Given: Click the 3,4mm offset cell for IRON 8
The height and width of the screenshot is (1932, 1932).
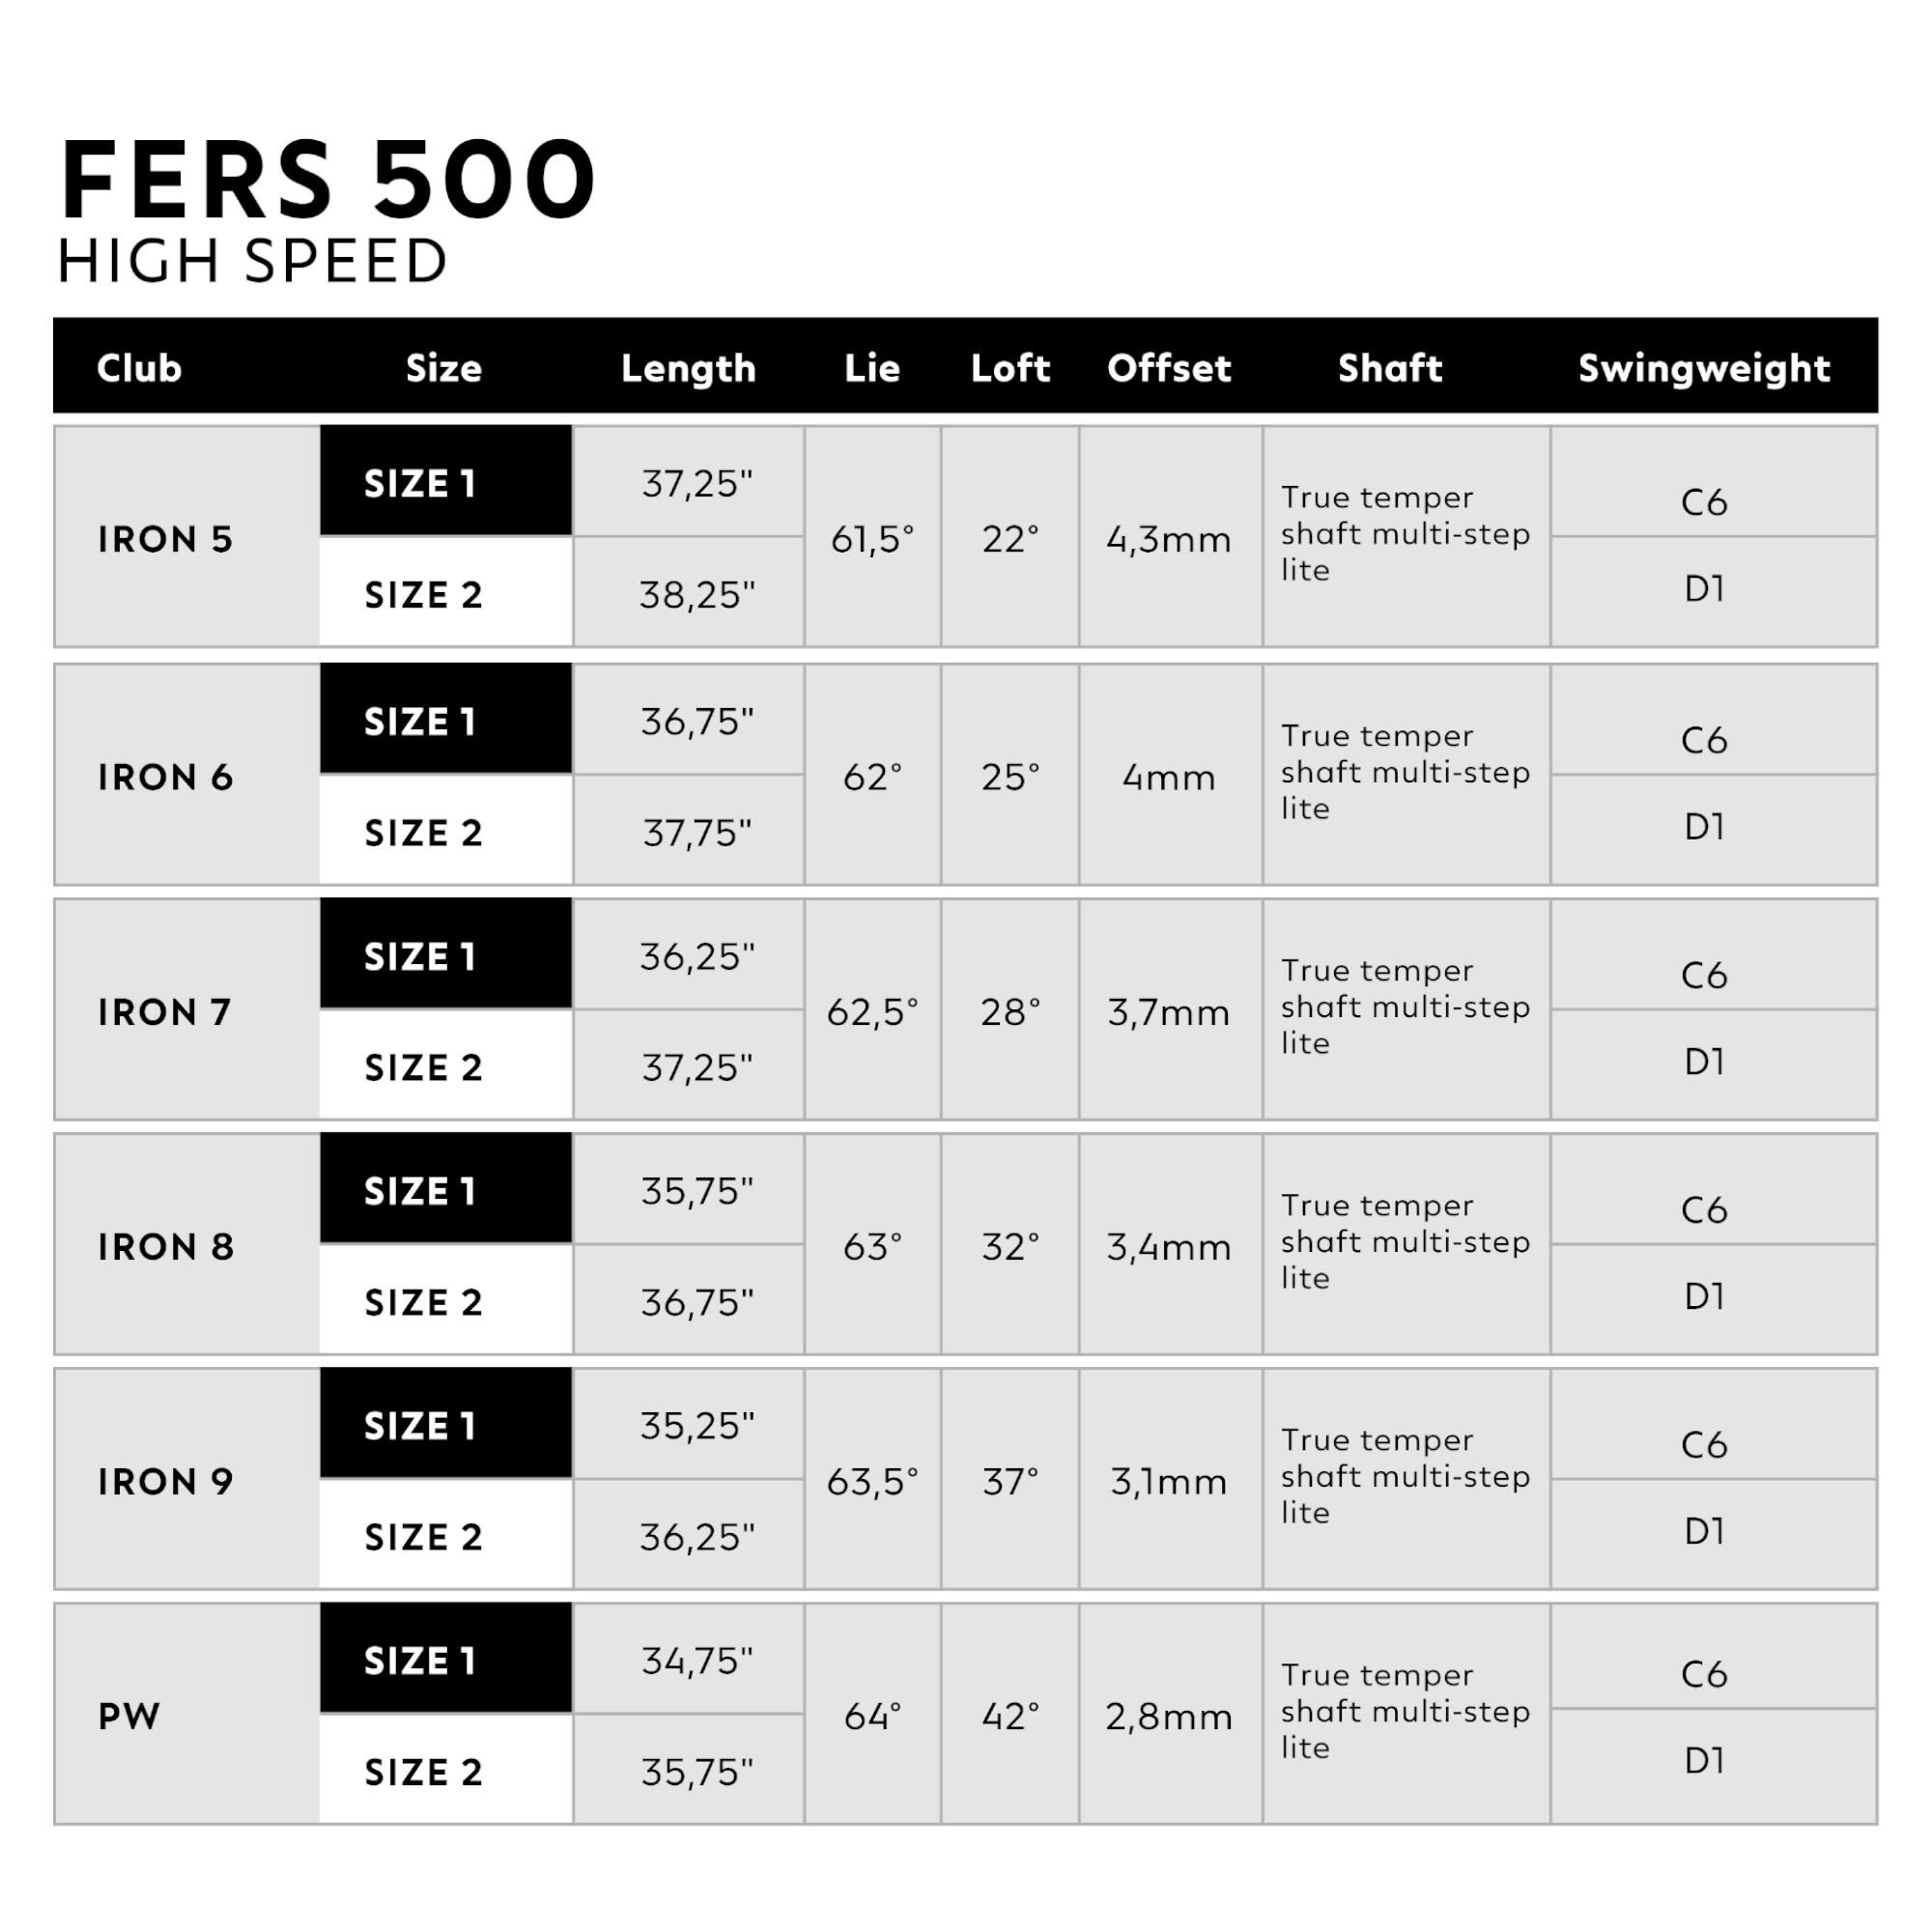Looking at the screenshot, I should 1168,1247.
